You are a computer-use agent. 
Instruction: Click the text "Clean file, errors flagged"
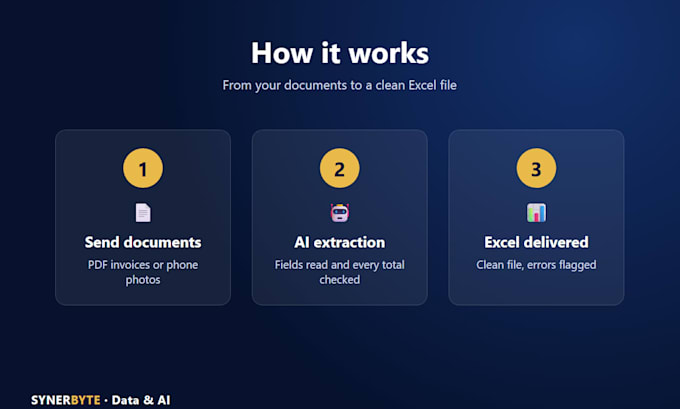[536, 265]
